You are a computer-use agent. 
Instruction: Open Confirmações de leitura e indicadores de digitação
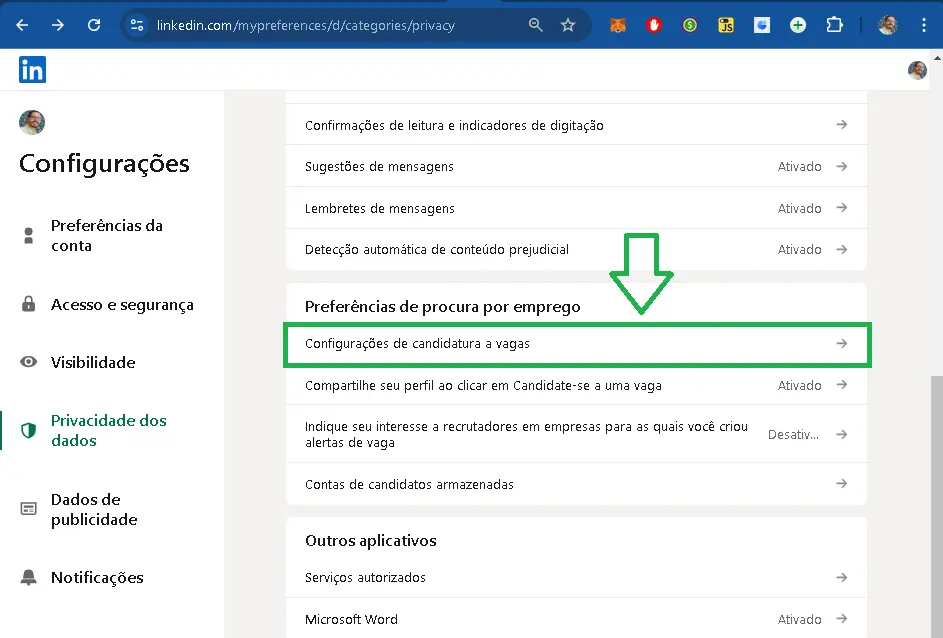click(577, 125)
